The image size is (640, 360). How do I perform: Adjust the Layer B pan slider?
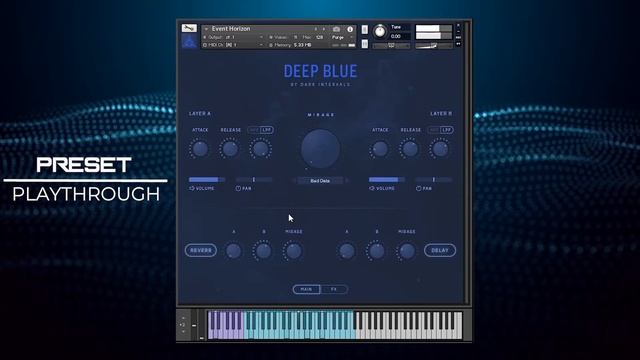click(434, 180)
